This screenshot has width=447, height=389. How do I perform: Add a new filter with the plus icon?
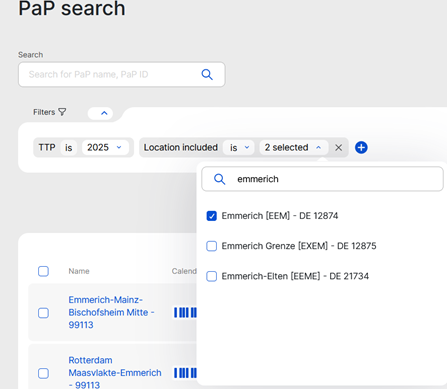[x=361, y=147]
